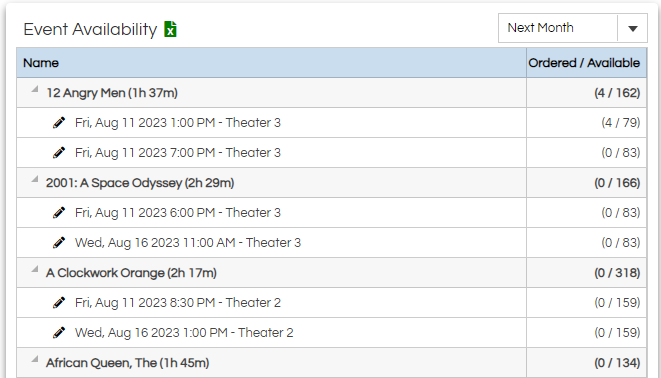This screenshot has width=661, height=378.
Task: Collapse the A Clockwork Orange group
Action: [x=35, y=269]
